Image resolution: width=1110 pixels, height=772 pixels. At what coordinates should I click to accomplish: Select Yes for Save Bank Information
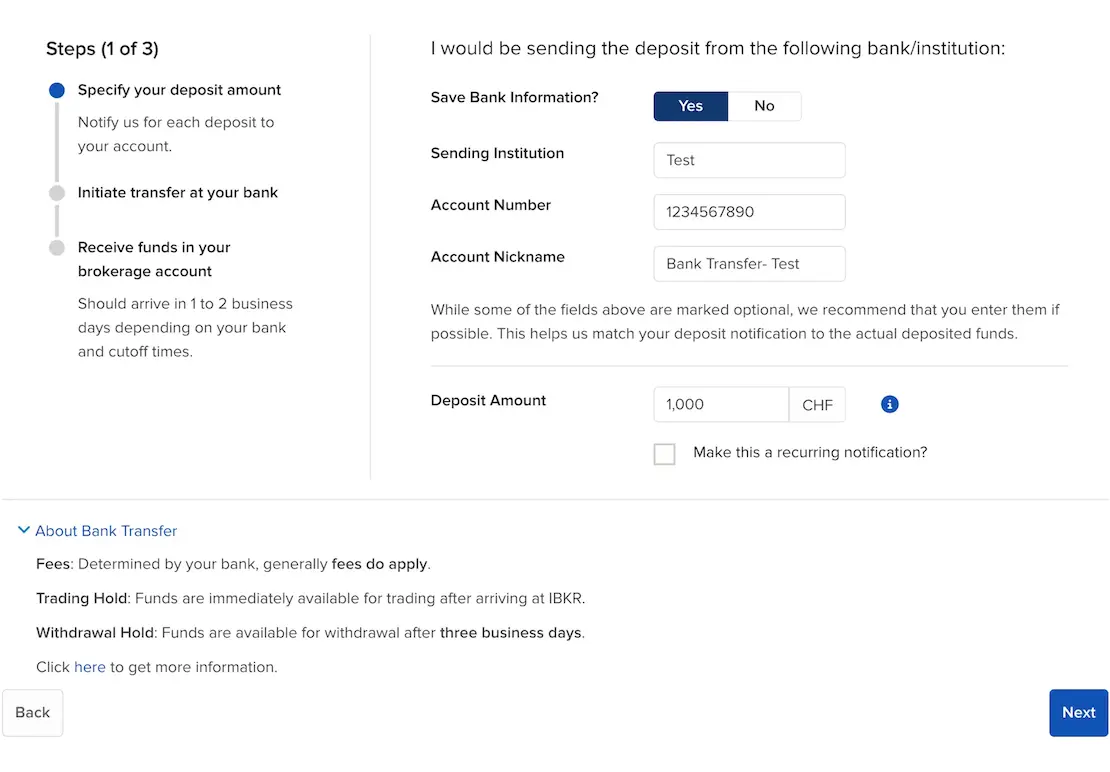point(690,106)
